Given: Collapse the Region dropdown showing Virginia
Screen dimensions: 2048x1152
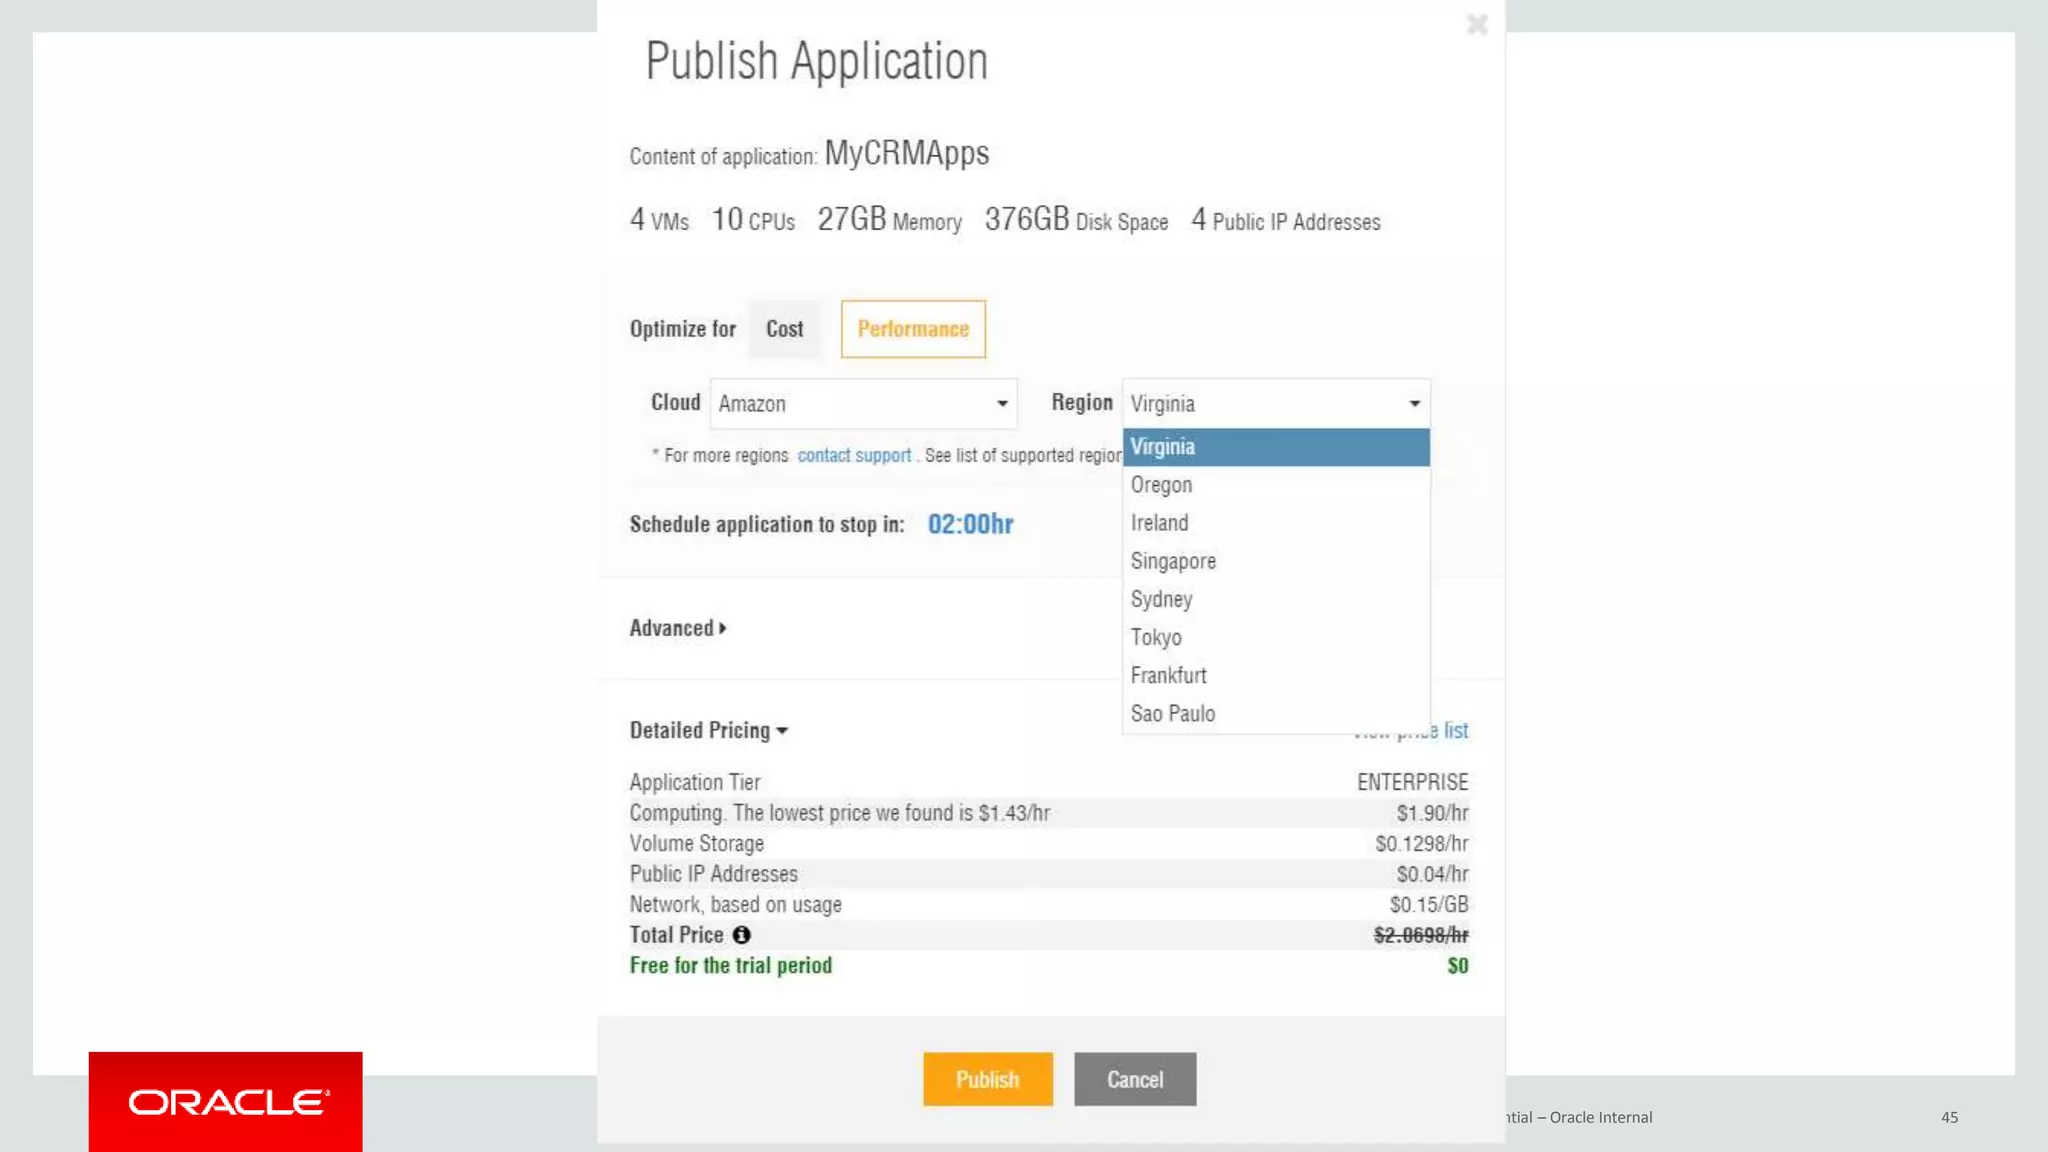Looking at the screenshot, I should (1276, 404).
